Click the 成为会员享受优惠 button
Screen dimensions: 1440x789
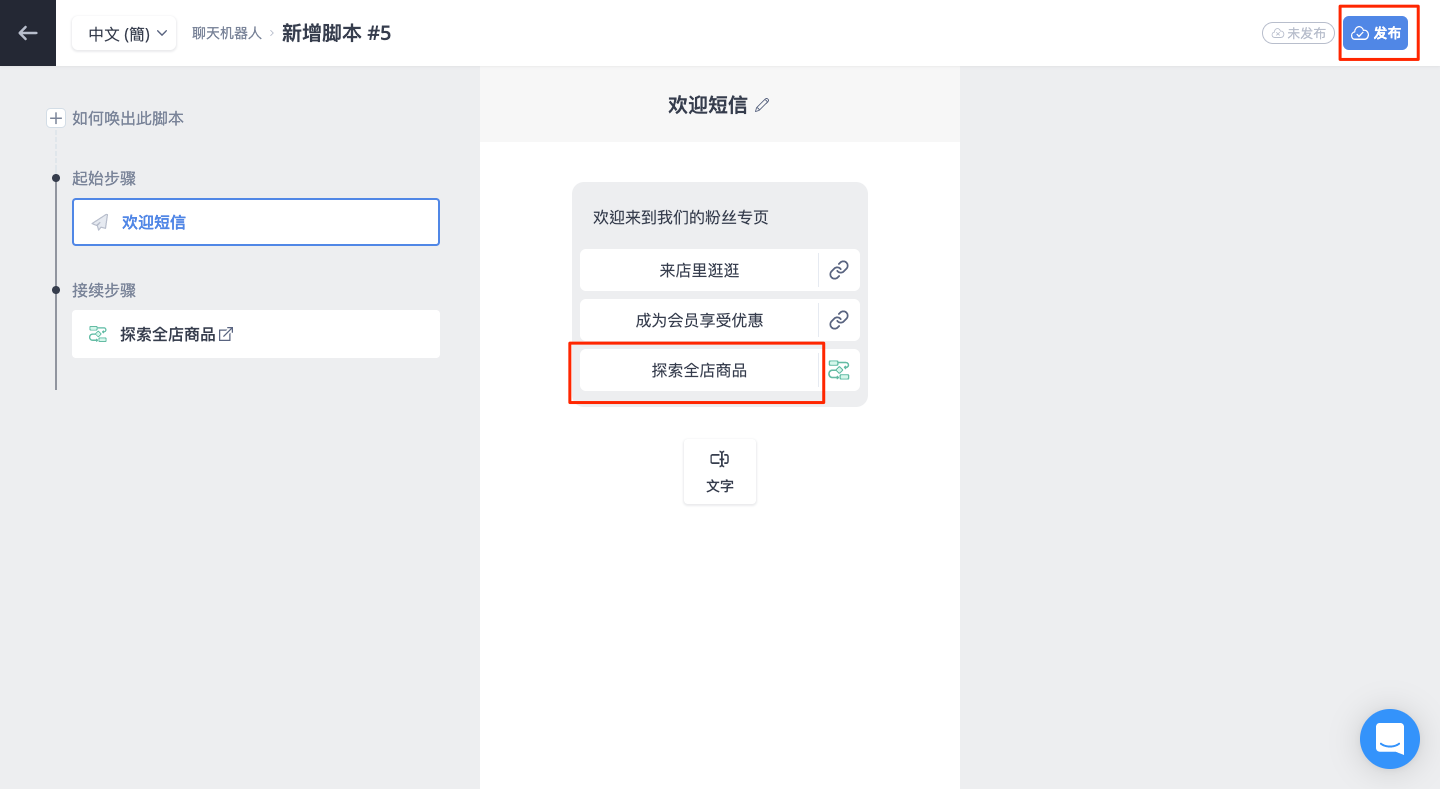tap(699, 320)
